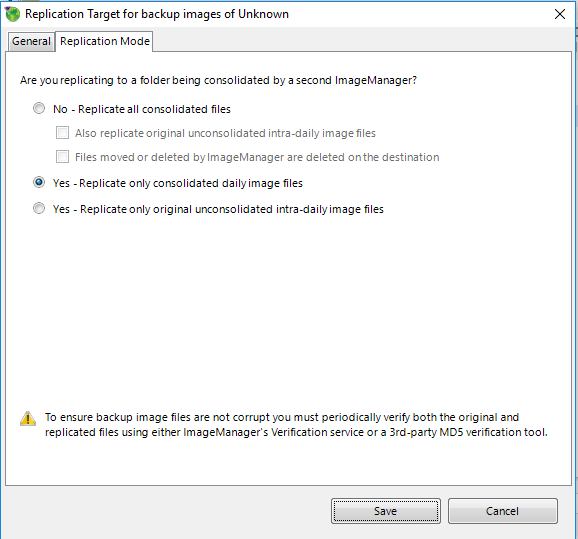Pick the 'Replicate only original unconsolidated intra-daily' radio button
578x539 pixels.
39,208
